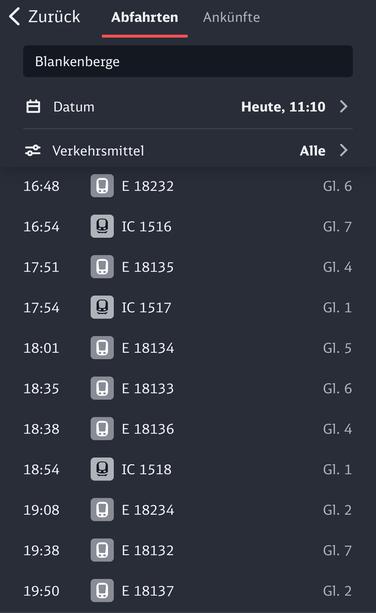Screen dimensions: 376x613
Task: Select the Abfahrten tab
Action: pos(145,17)
